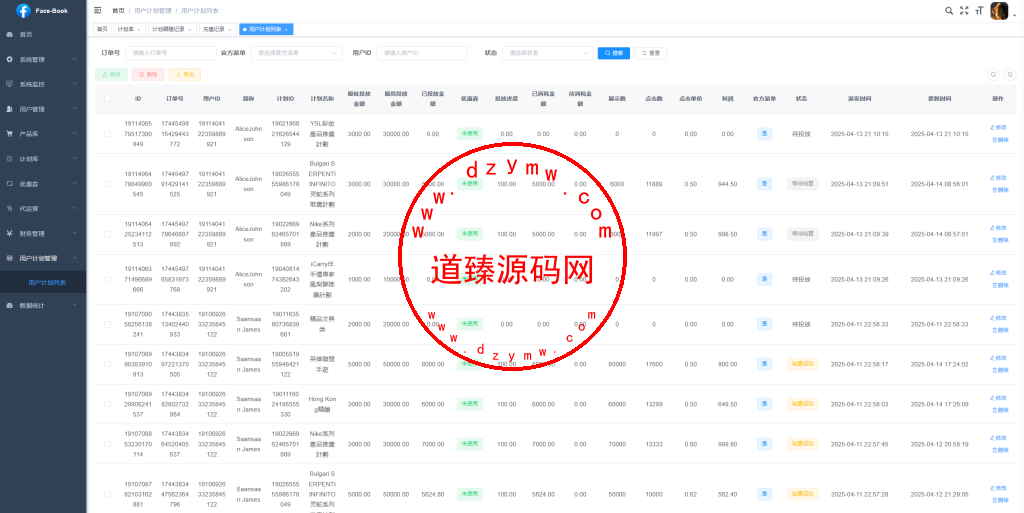Viewport: 1024px width, 513px height.
Task: Open the header search magnifier icon
Action: [949, 10]
